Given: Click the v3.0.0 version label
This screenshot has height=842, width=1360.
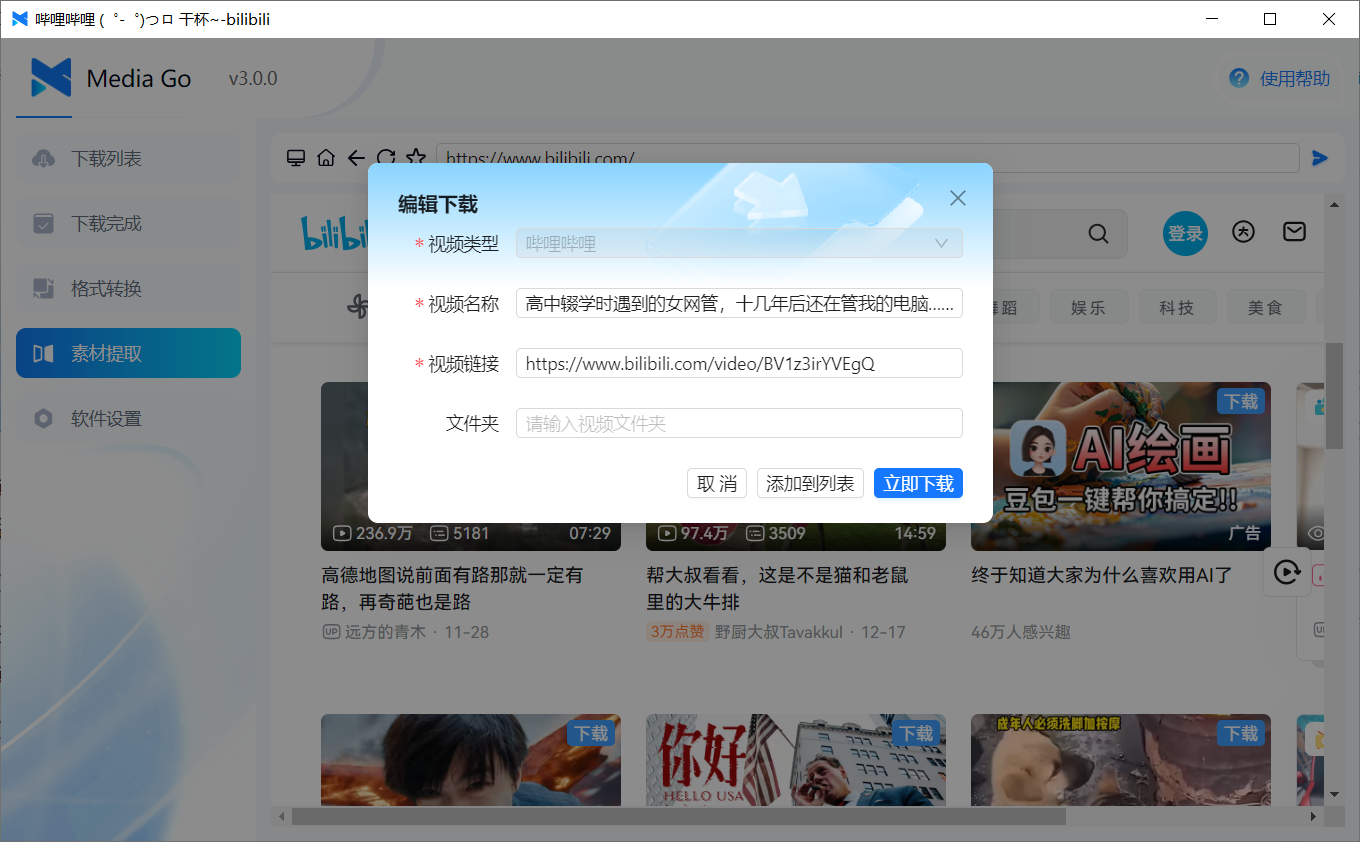Looking at the screenshot, I should tap(253, 79).
